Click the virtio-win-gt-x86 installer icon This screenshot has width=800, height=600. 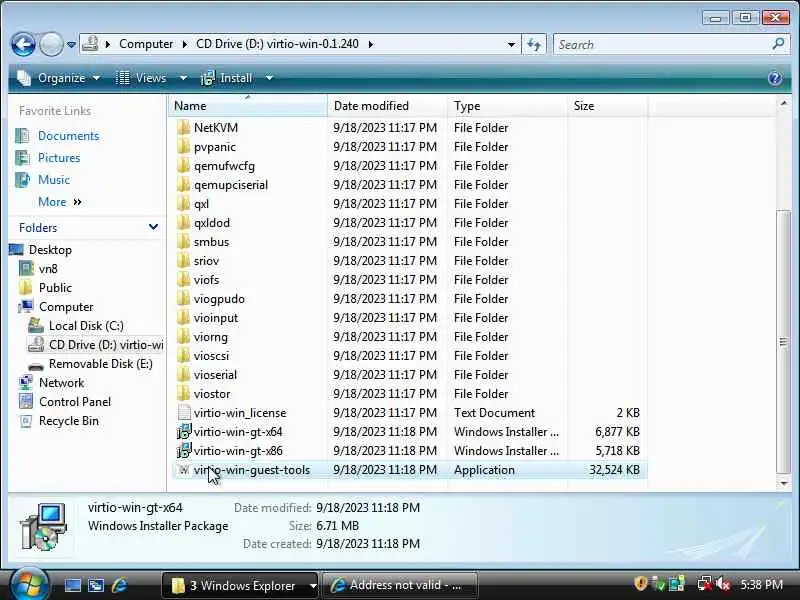[x=184, y=451]
